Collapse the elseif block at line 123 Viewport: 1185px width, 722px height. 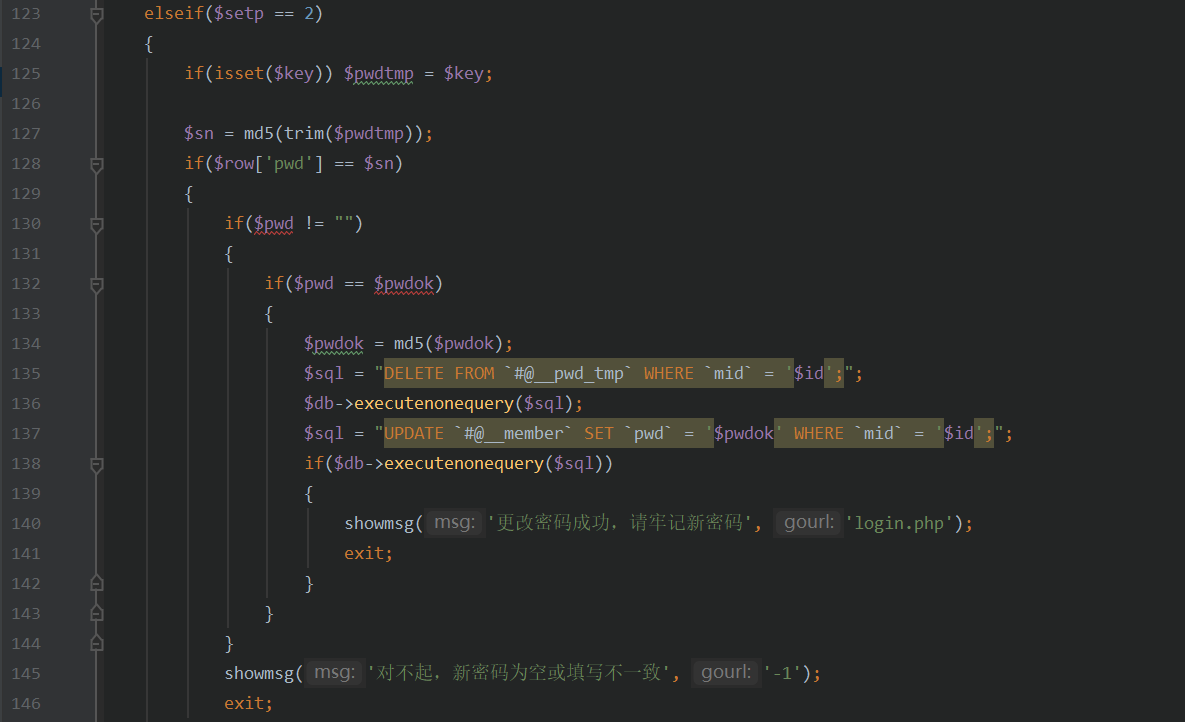(97, 14)
